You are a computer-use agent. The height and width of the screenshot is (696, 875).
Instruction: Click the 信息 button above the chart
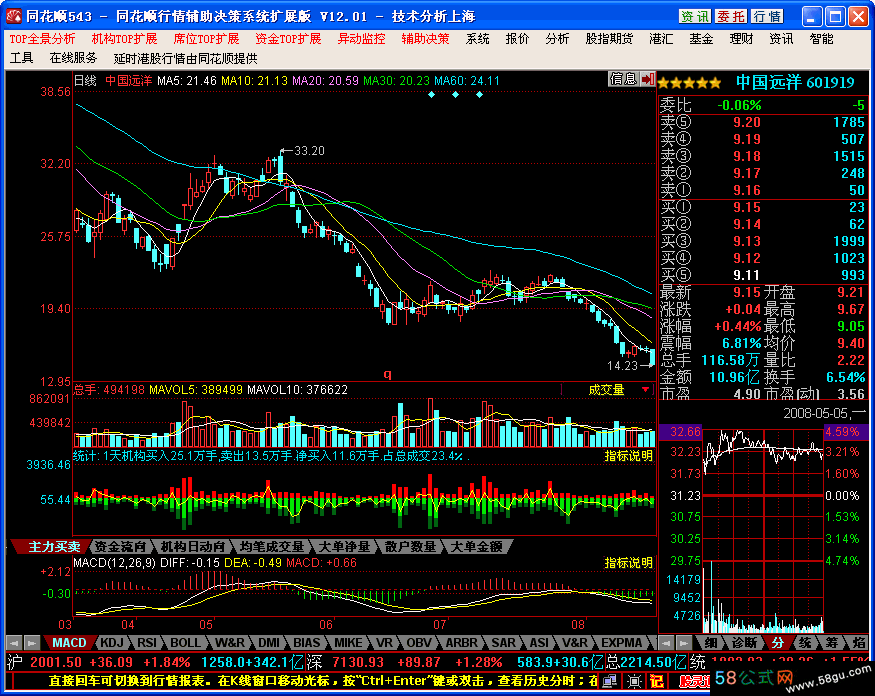tap(623, 79)
